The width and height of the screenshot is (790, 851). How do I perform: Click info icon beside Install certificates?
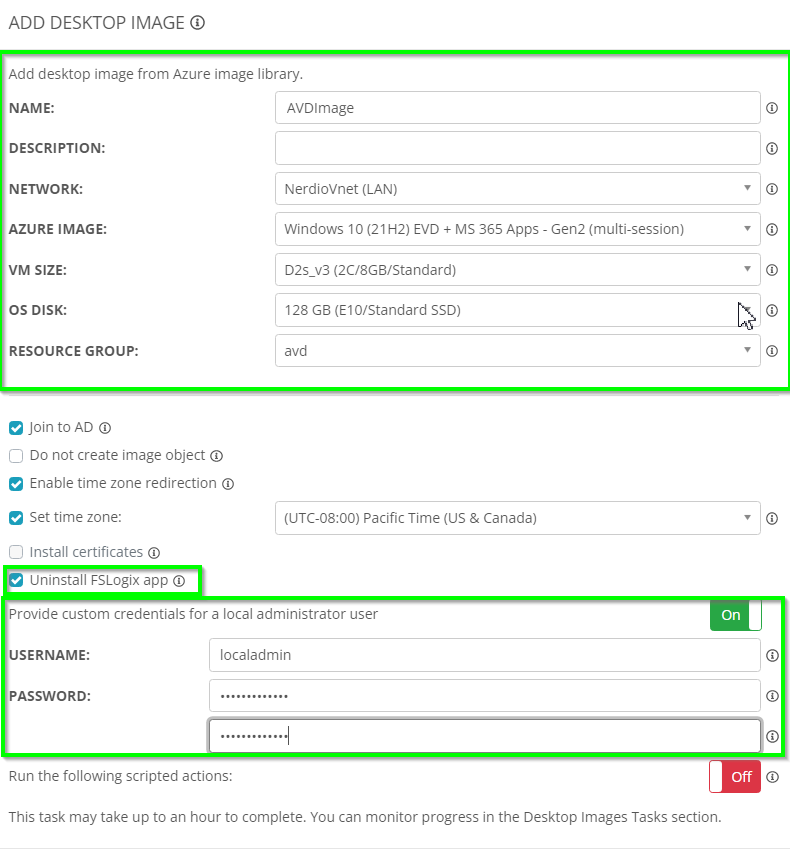154,552
